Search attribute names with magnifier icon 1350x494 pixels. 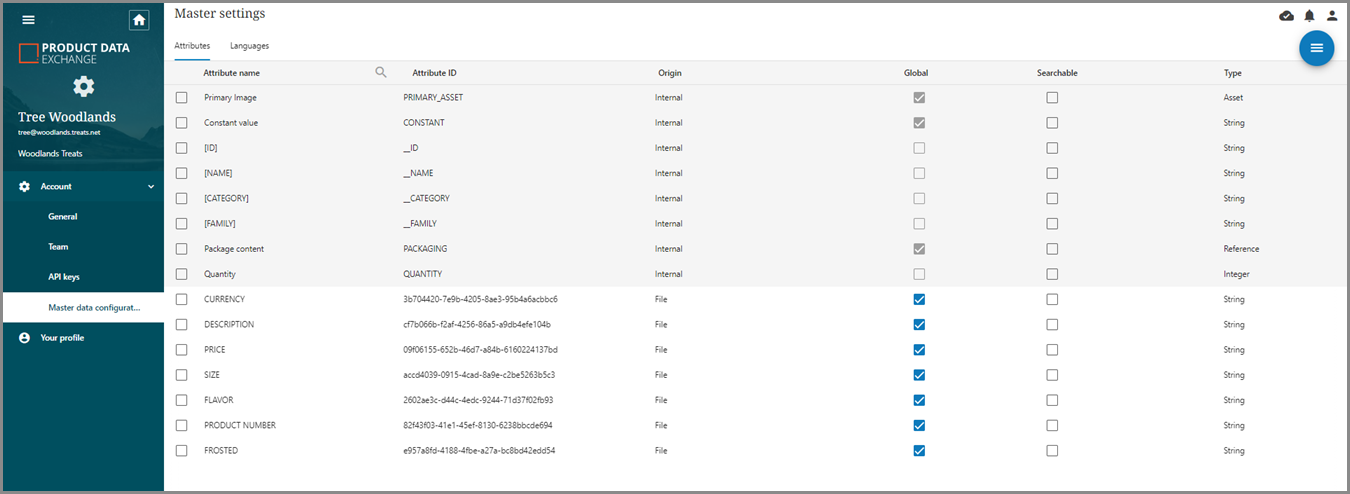click(380, 72)
